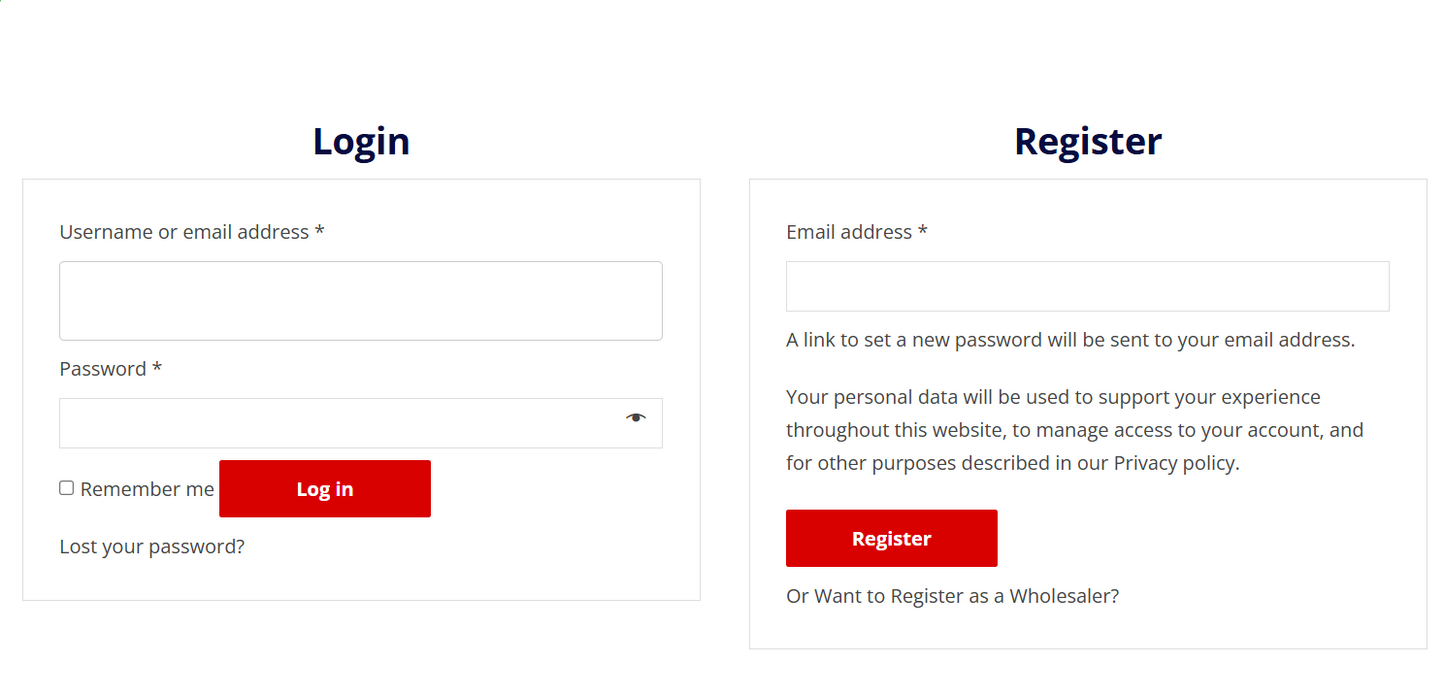Click the Register heading title
Screen dimensions: 1445x696
point(1087,141)
